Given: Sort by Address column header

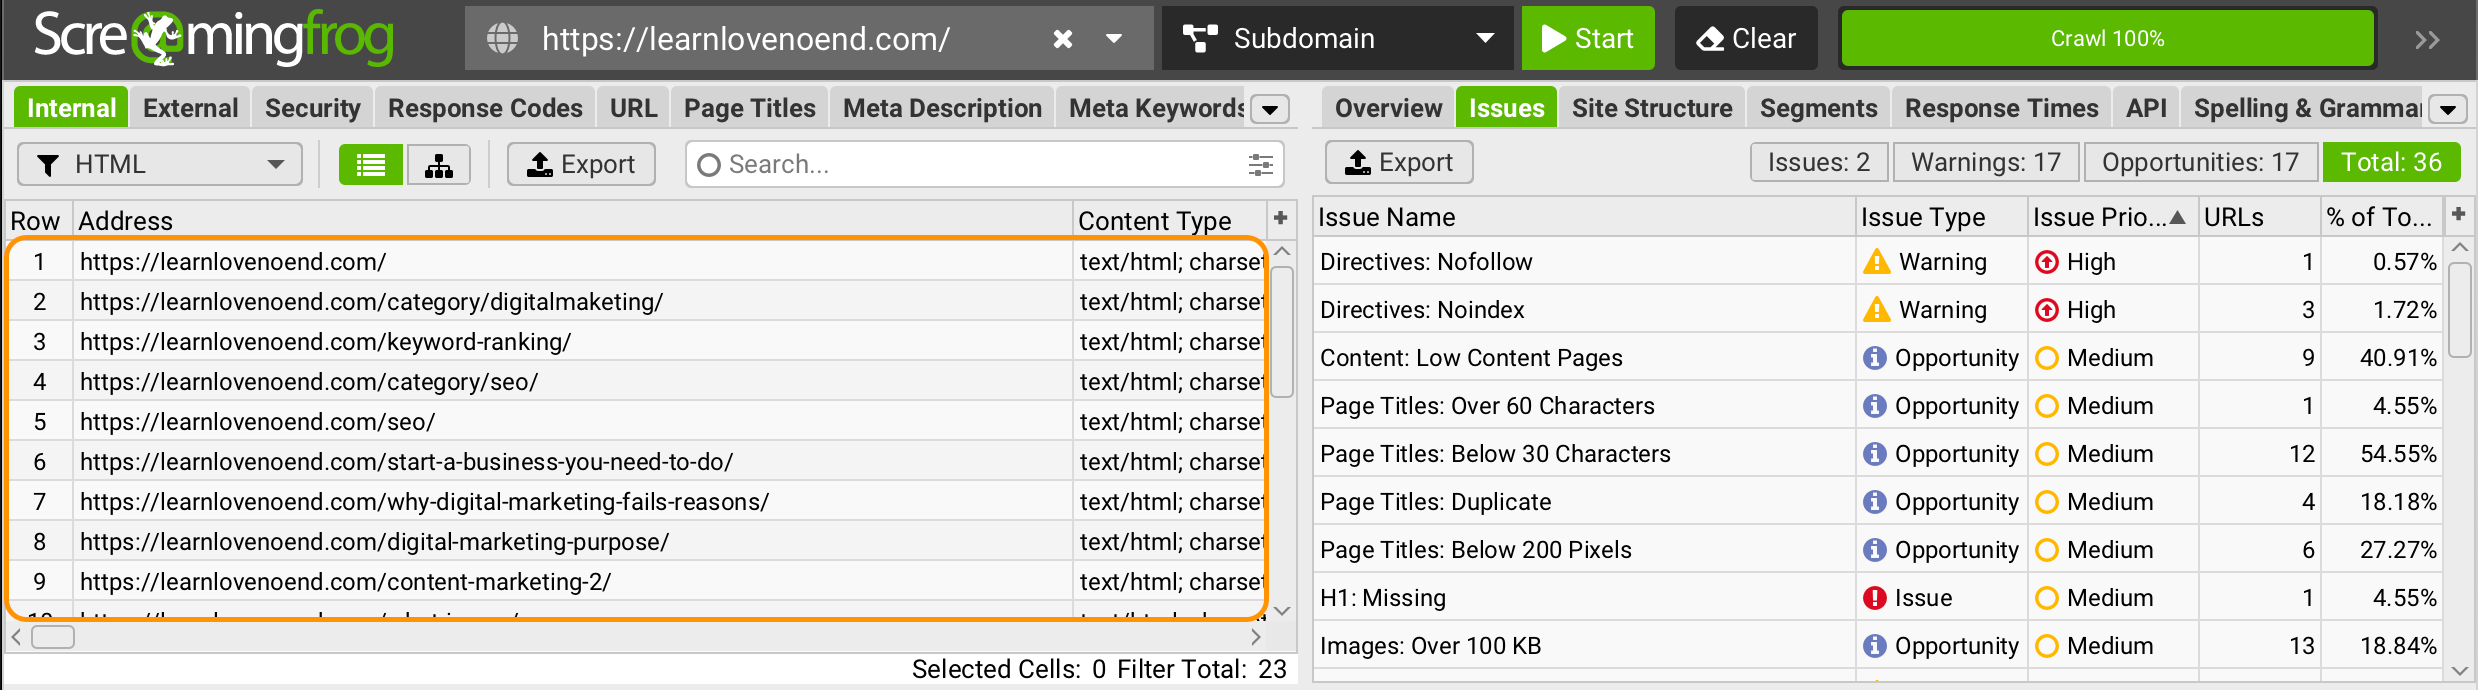Looking at the screenshot, I should [x=572, y=221].
